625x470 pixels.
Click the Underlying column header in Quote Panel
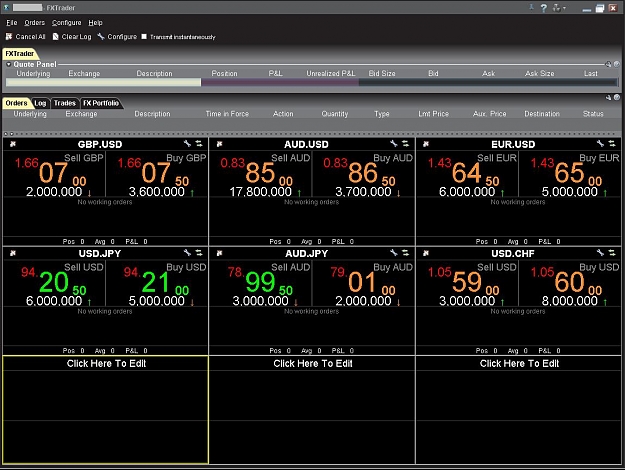coord(33,73)
